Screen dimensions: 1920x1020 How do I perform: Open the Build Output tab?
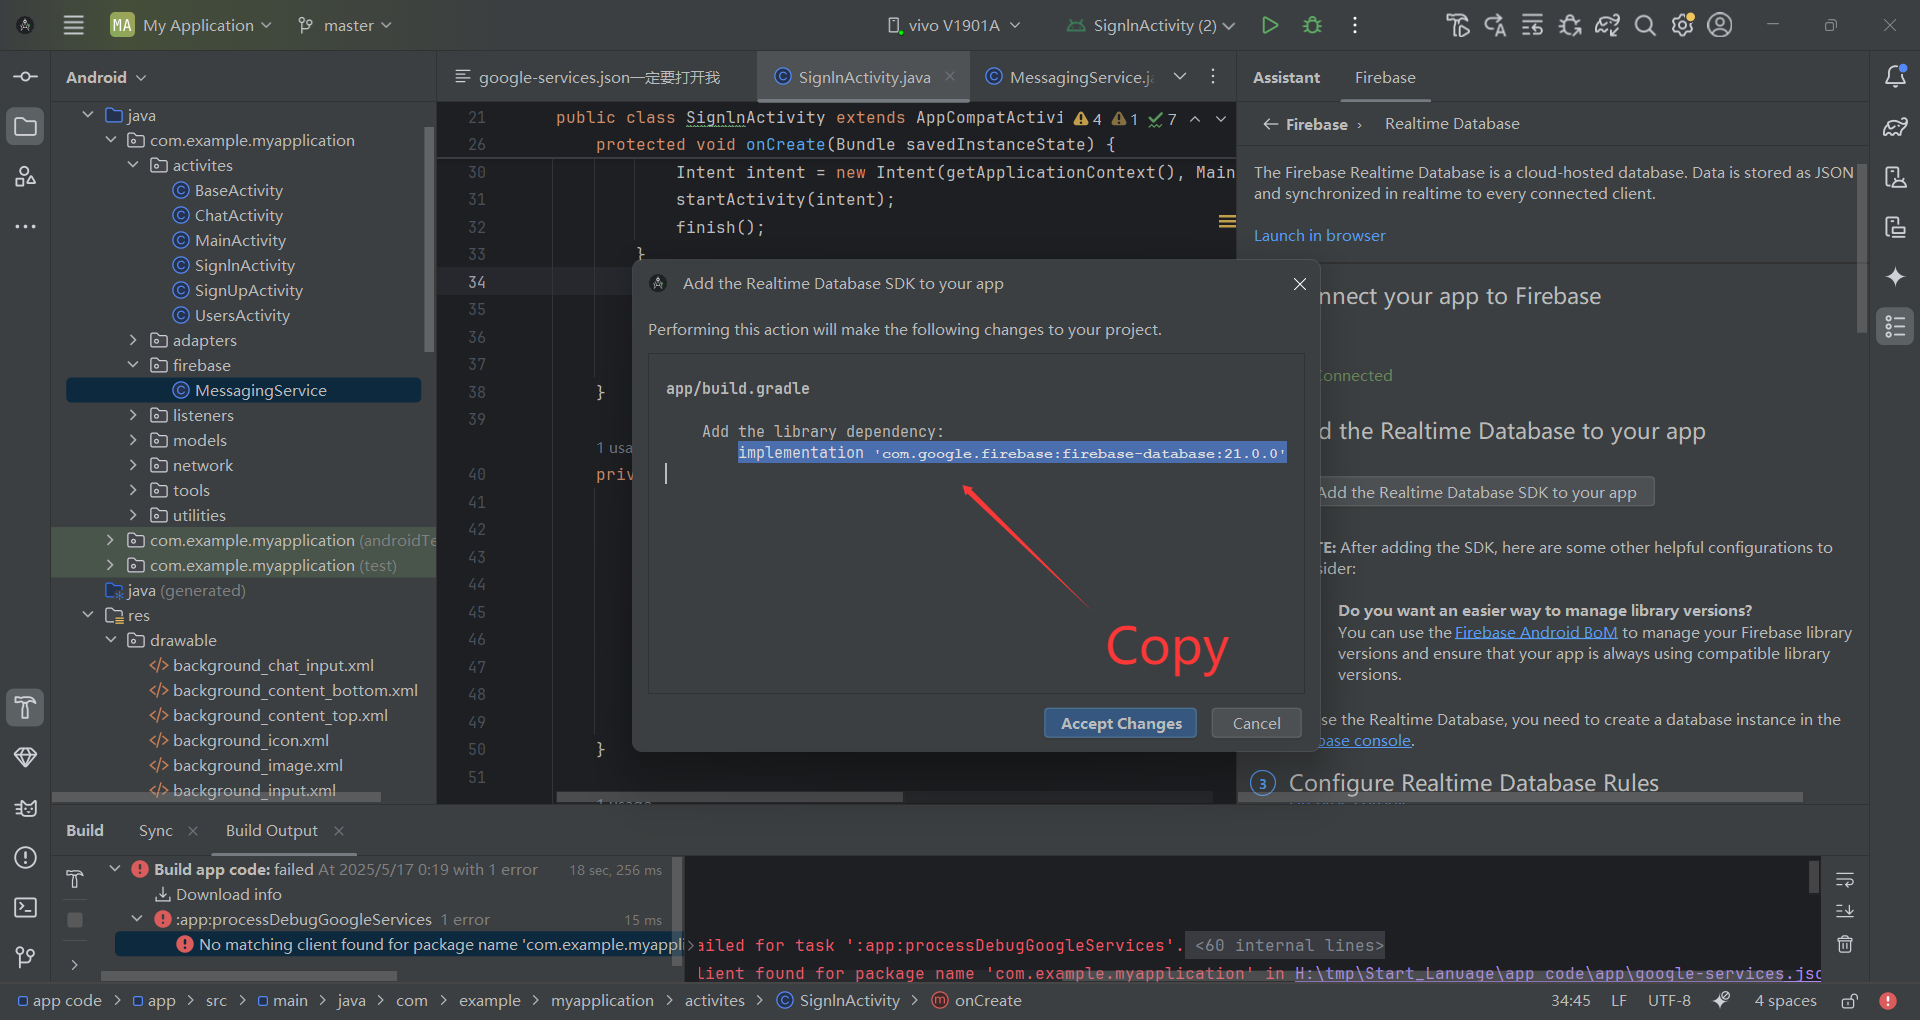point(271,830)
